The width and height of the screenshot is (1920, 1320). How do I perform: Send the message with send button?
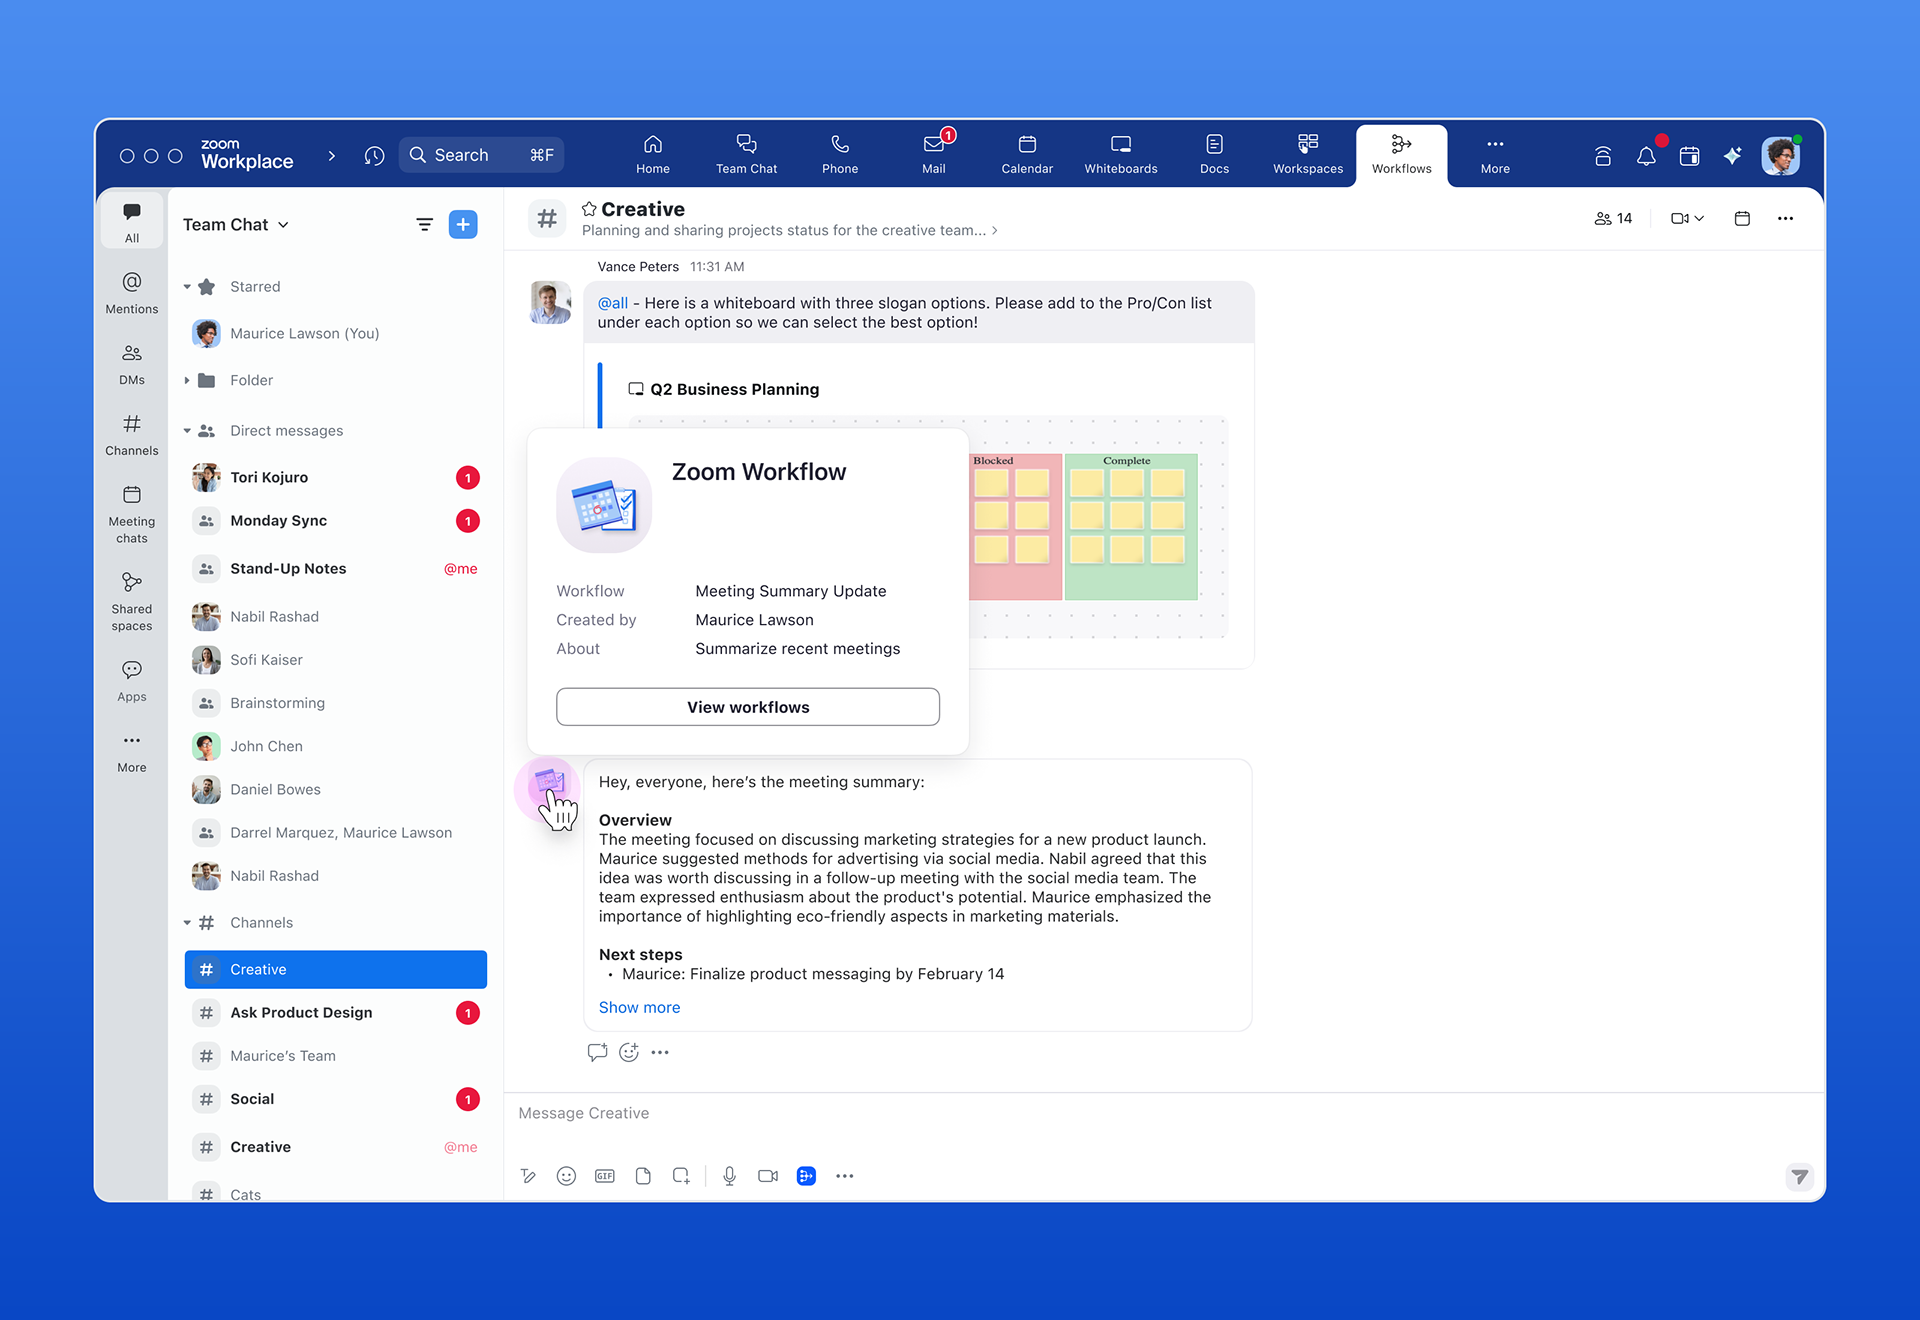[x=1800, y=1176]
